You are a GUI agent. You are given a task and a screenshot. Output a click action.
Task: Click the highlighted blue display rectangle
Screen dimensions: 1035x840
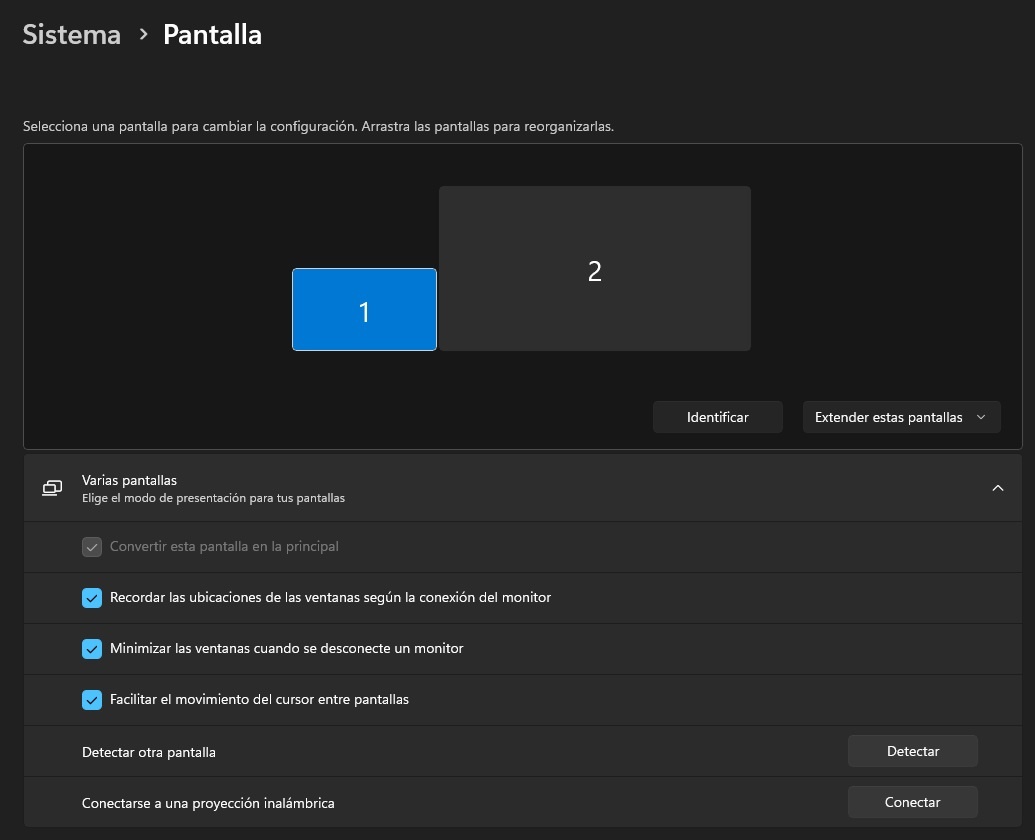364,309
